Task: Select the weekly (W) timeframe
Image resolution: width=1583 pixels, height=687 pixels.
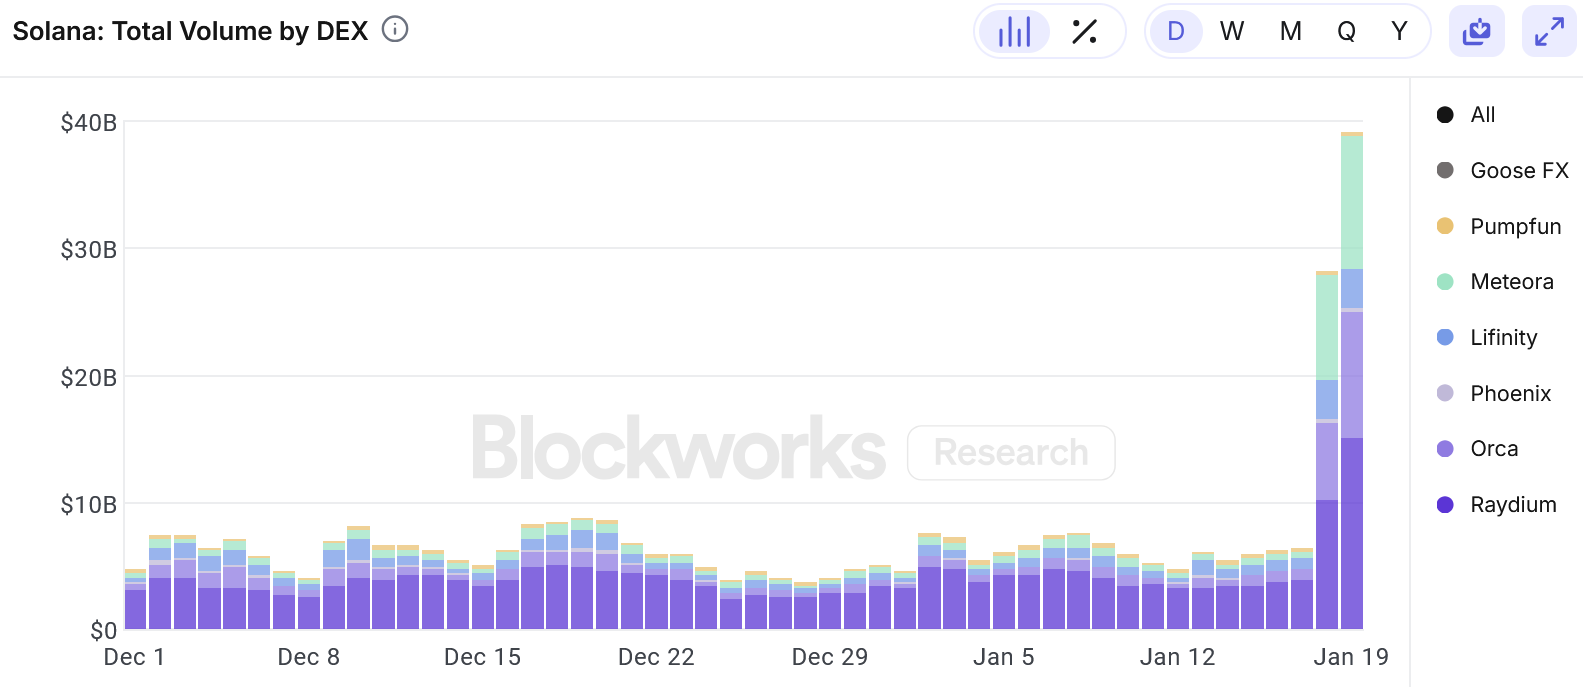Action: [x=1232, y=32]
